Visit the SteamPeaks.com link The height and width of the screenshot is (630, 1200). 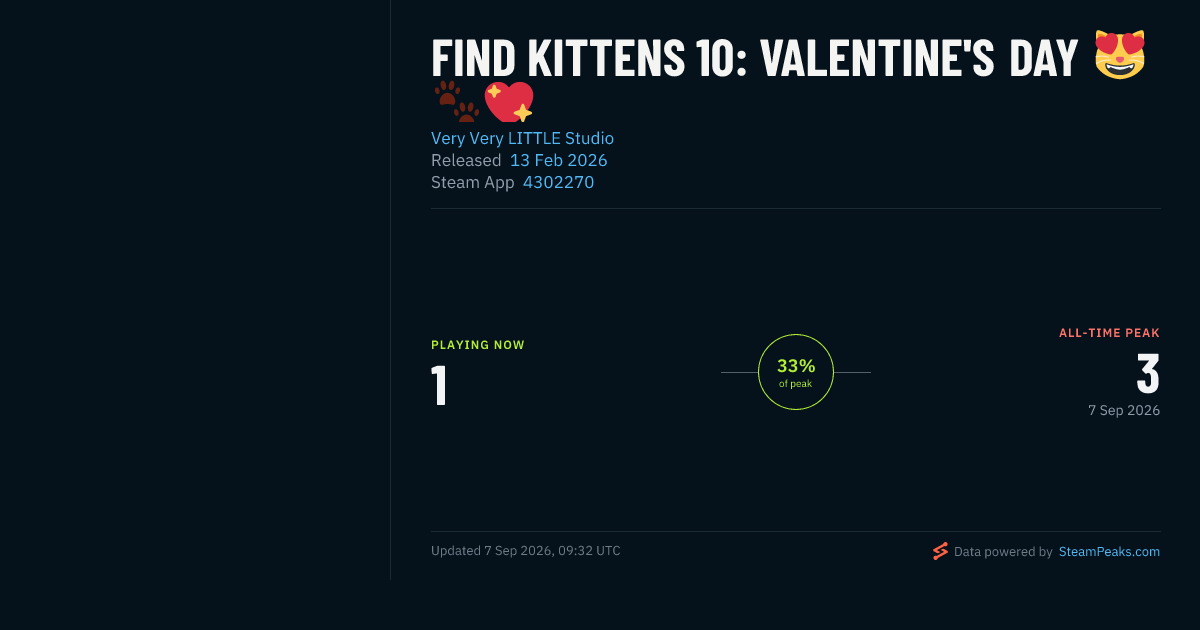(1109, 551)
